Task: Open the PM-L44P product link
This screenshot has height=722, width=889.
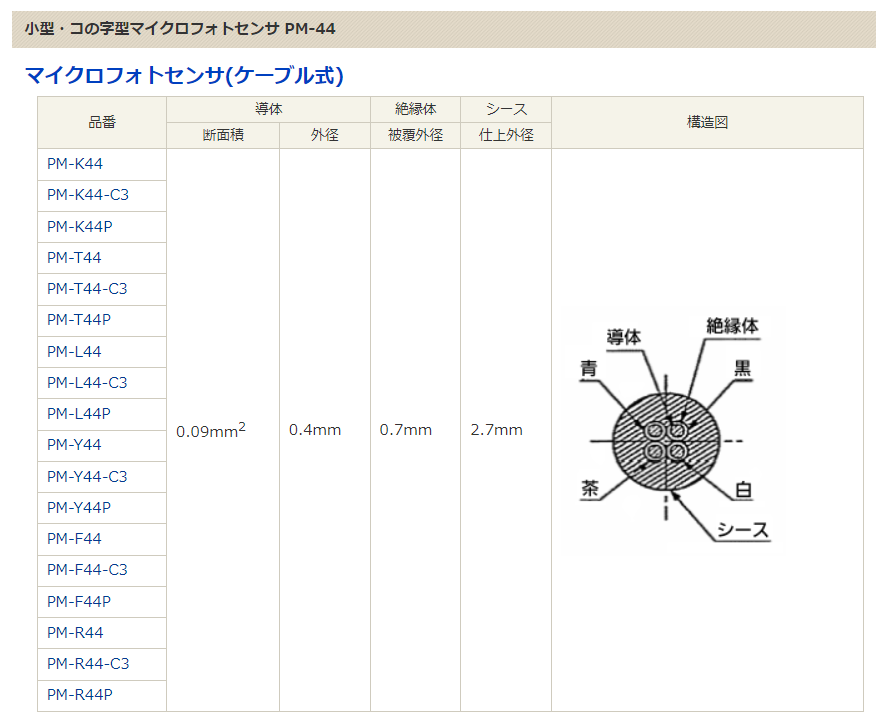Action: click(x=79, y=414)
